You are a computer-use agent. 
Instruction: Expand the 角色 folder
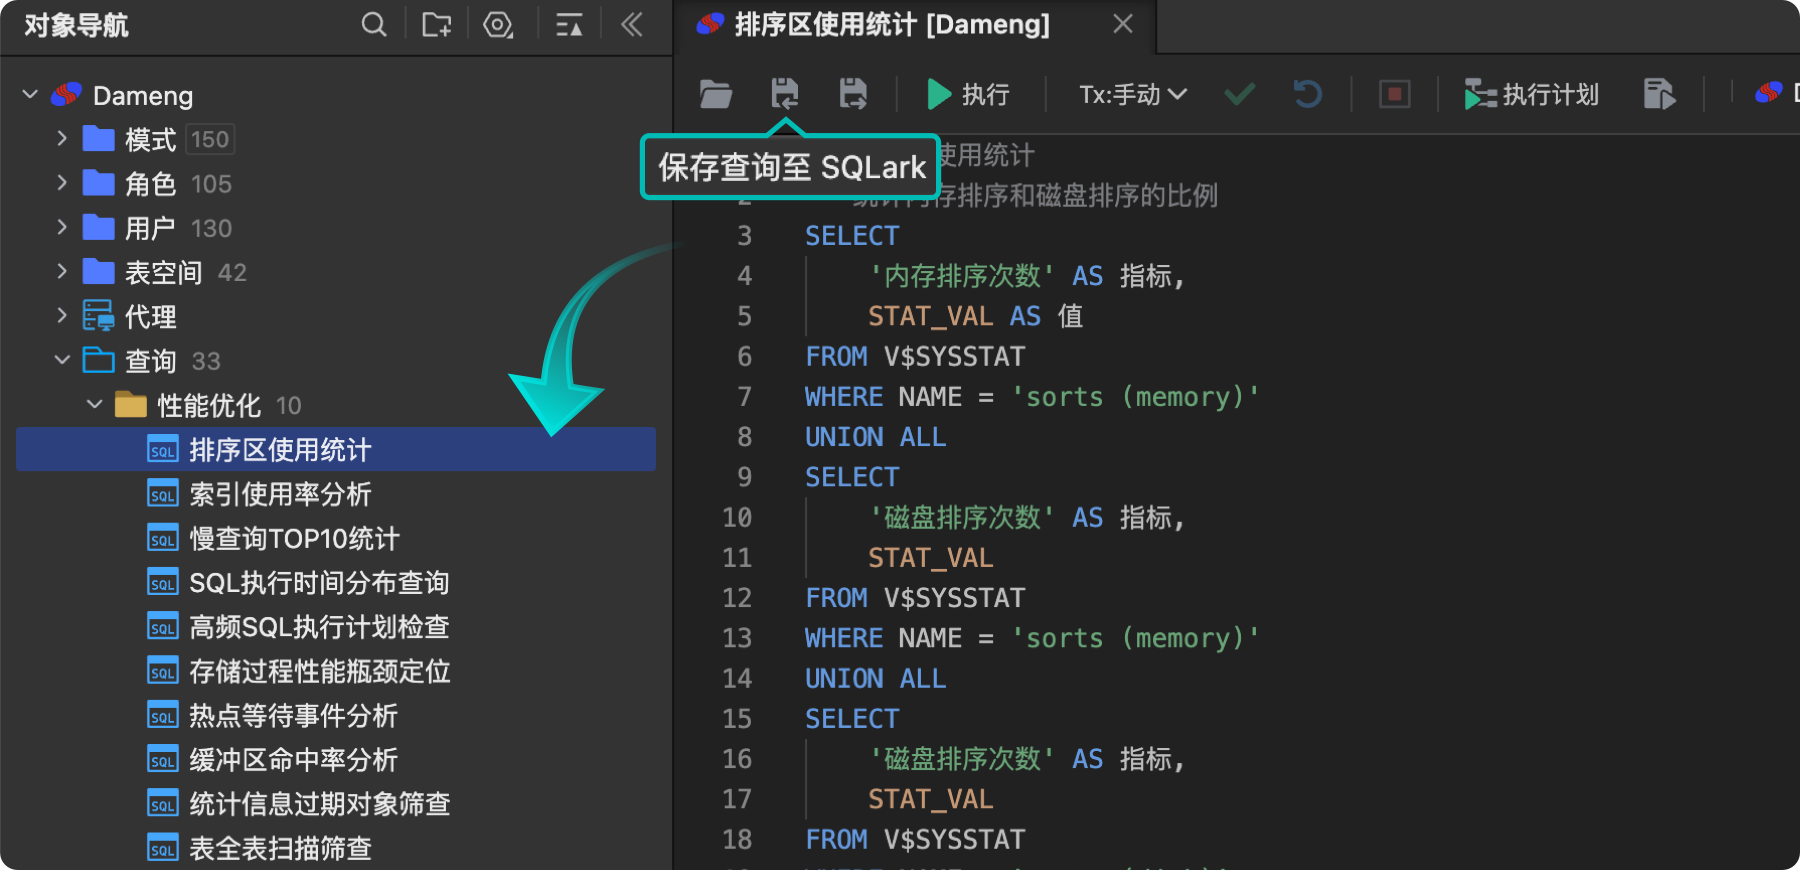pos(62,183)
